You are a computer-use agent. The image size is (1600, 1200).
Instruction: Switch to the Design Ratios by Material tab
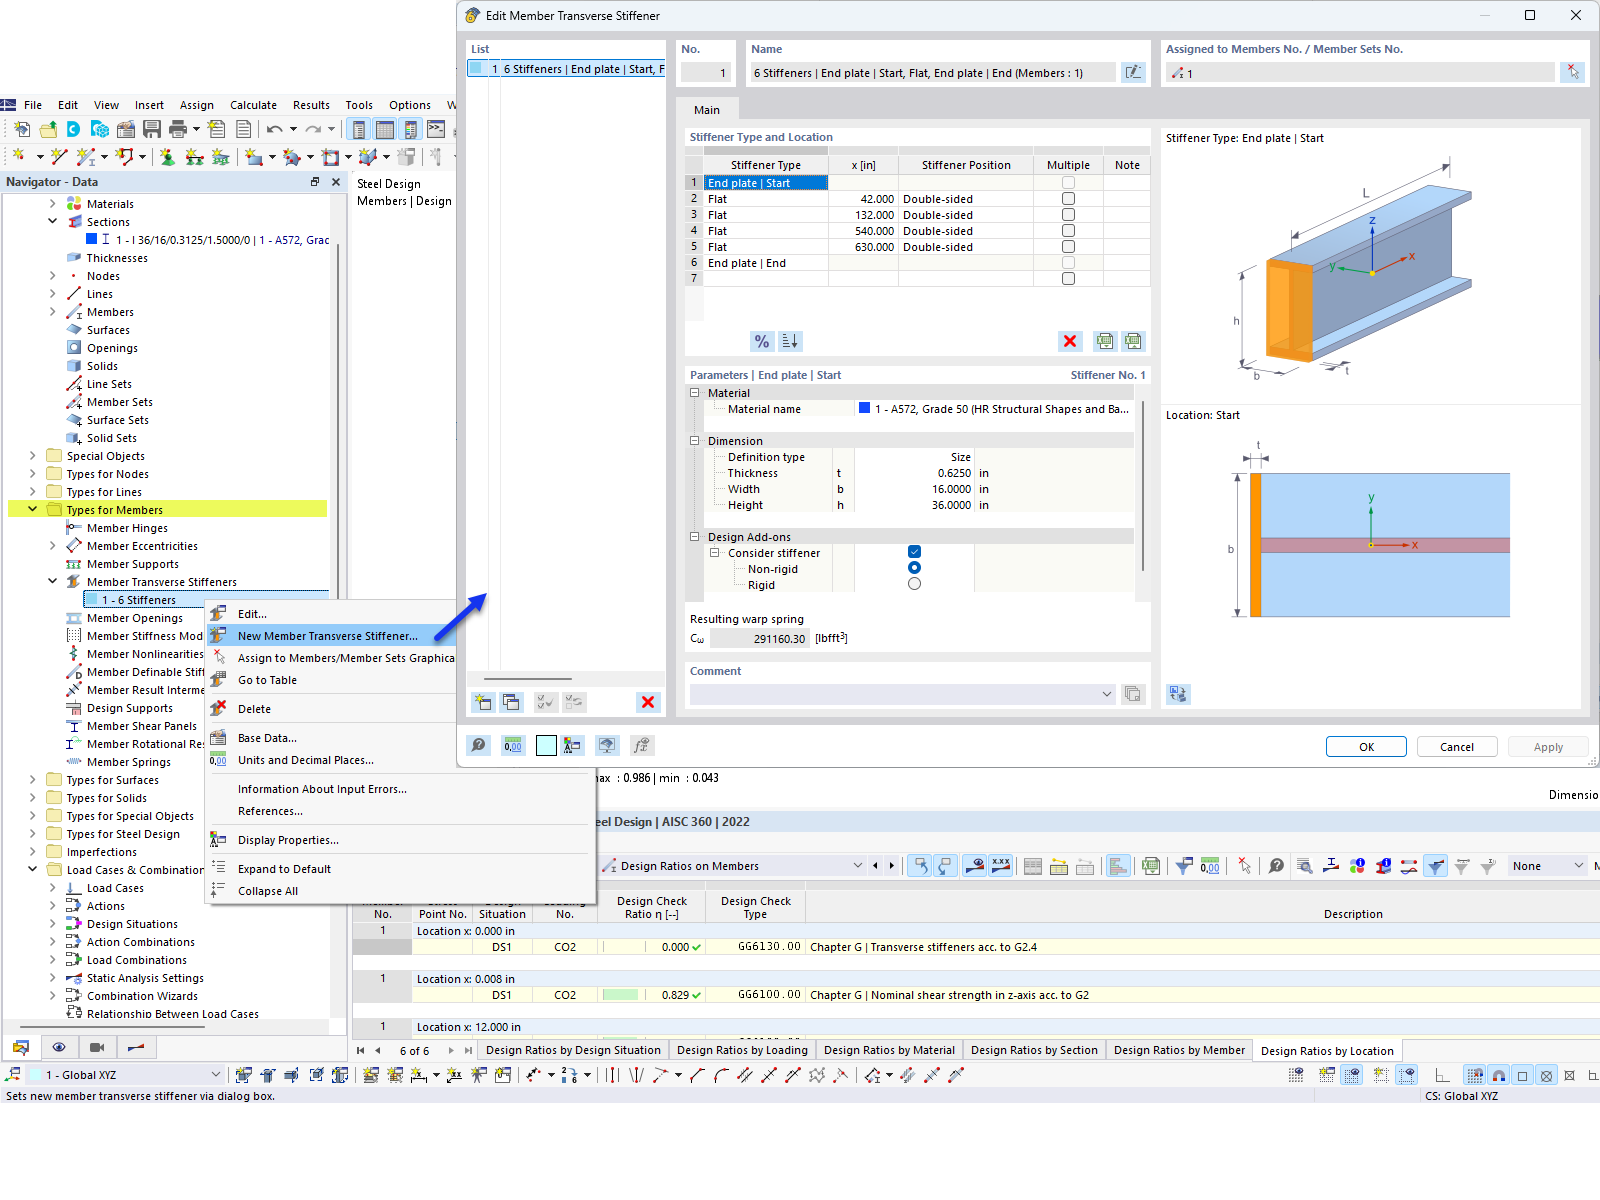[889, 1050]
